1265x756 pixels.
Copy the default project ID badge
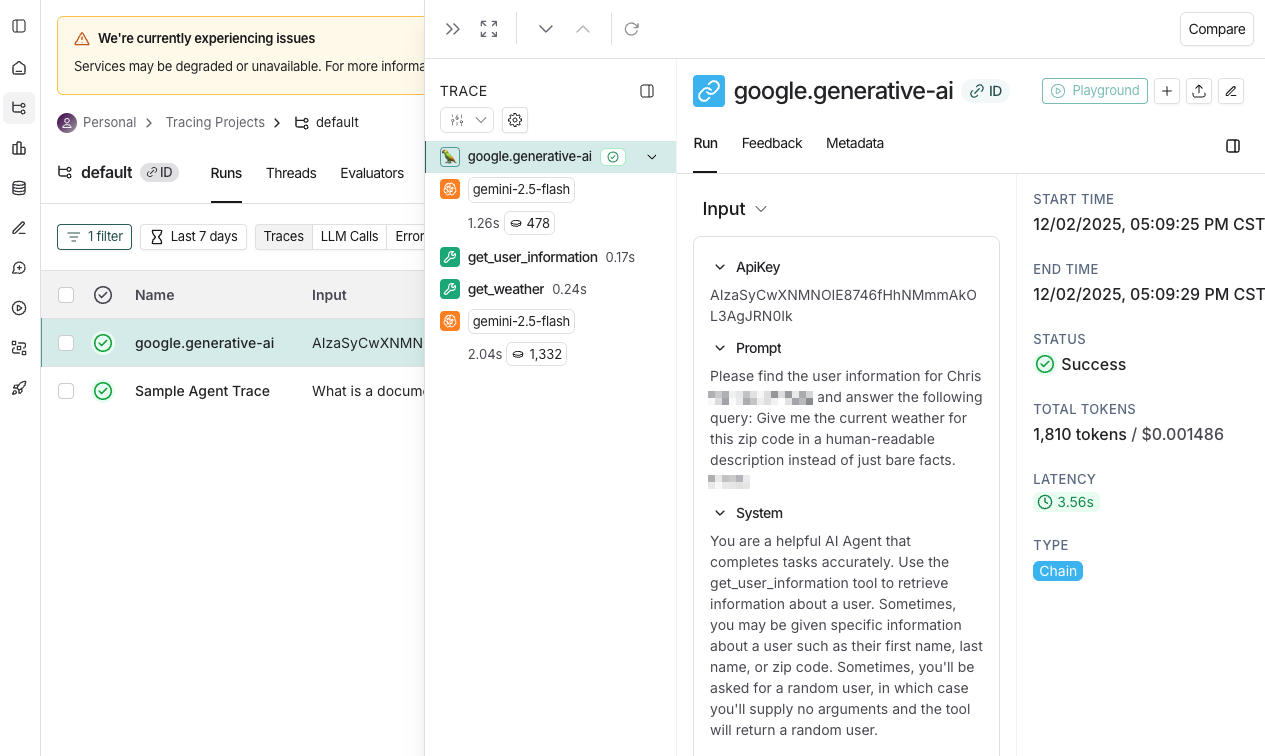coord(159,172)
